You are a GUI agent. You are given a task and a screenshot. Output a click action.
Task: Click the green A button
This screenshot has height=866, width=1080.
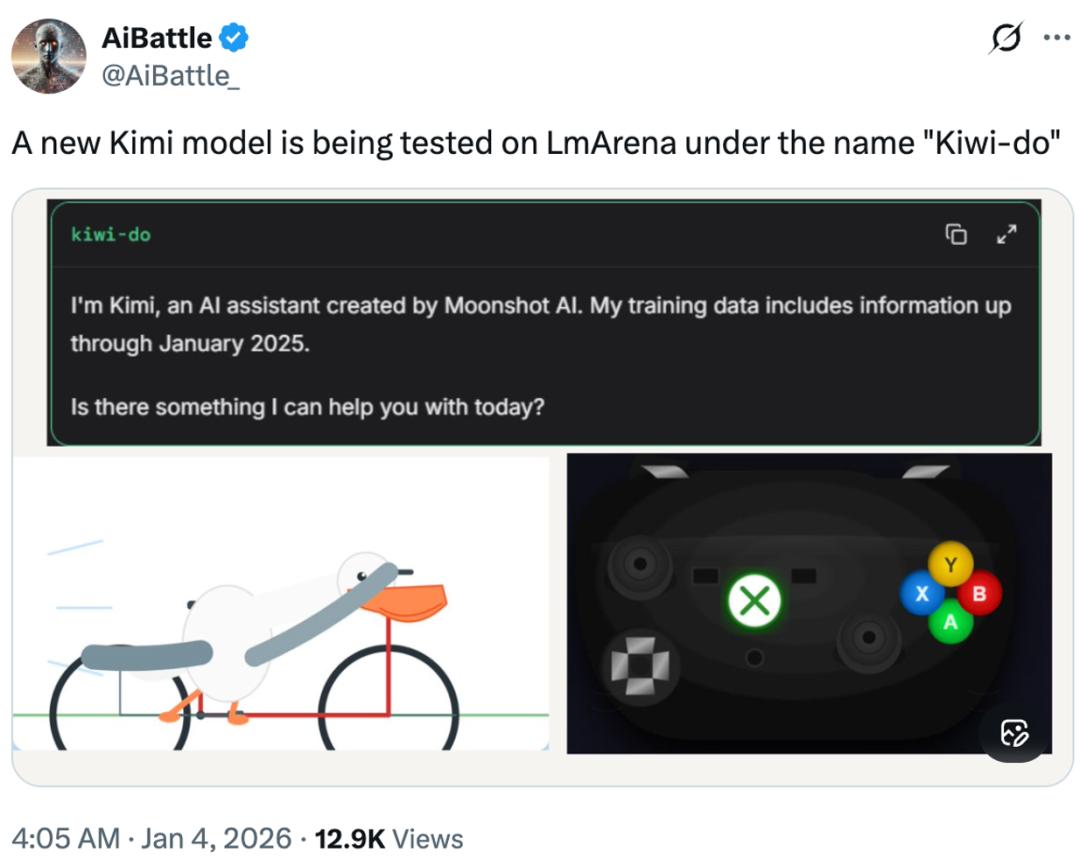(x=950, y=623)
